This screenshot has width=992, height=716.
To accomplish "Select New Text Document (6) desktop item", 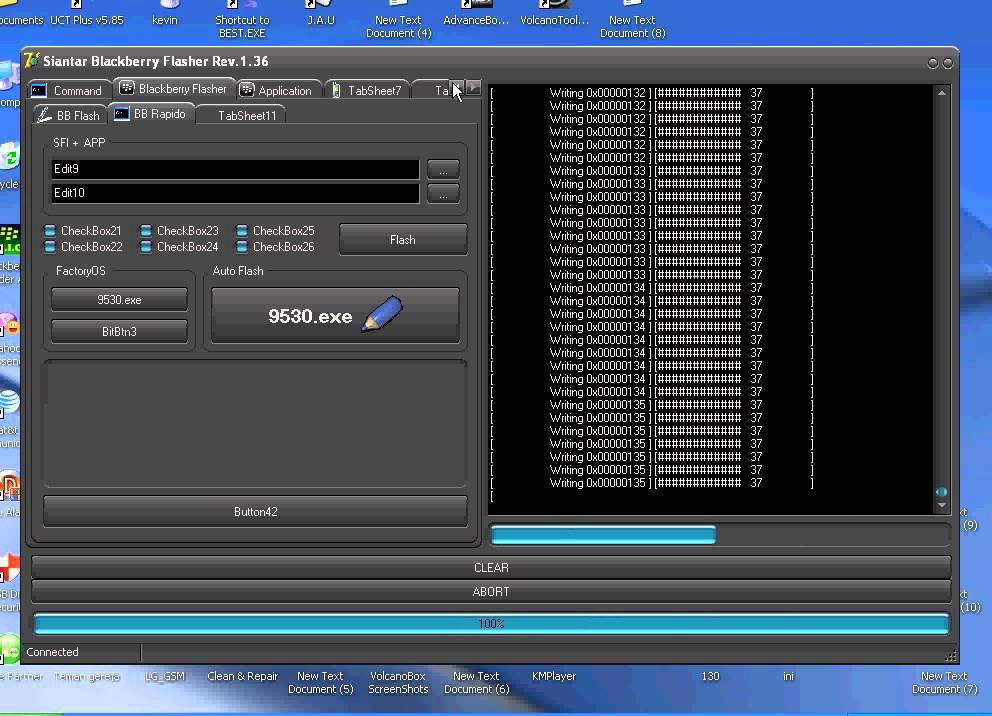I will pyautogui.click(x=476, y=682).
